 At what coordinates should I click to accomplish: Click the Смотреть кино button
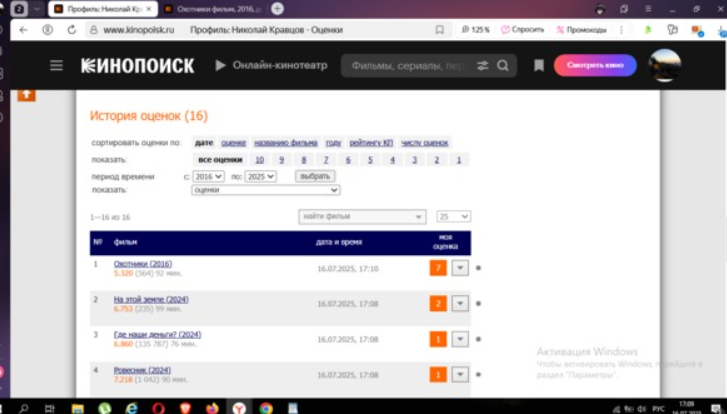[x=595, y=65]
